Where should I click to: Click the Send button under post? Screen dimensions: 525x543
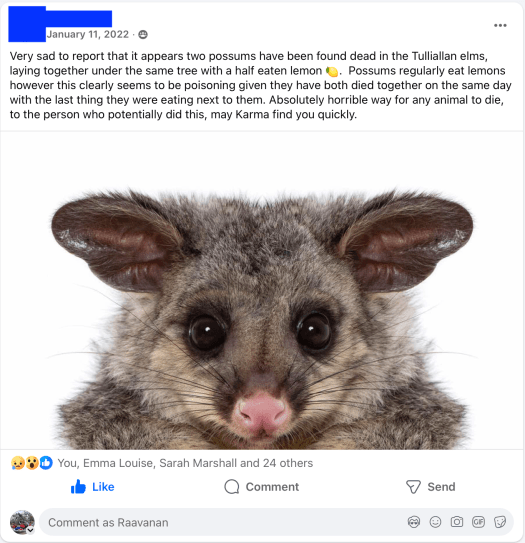[430, 487]
